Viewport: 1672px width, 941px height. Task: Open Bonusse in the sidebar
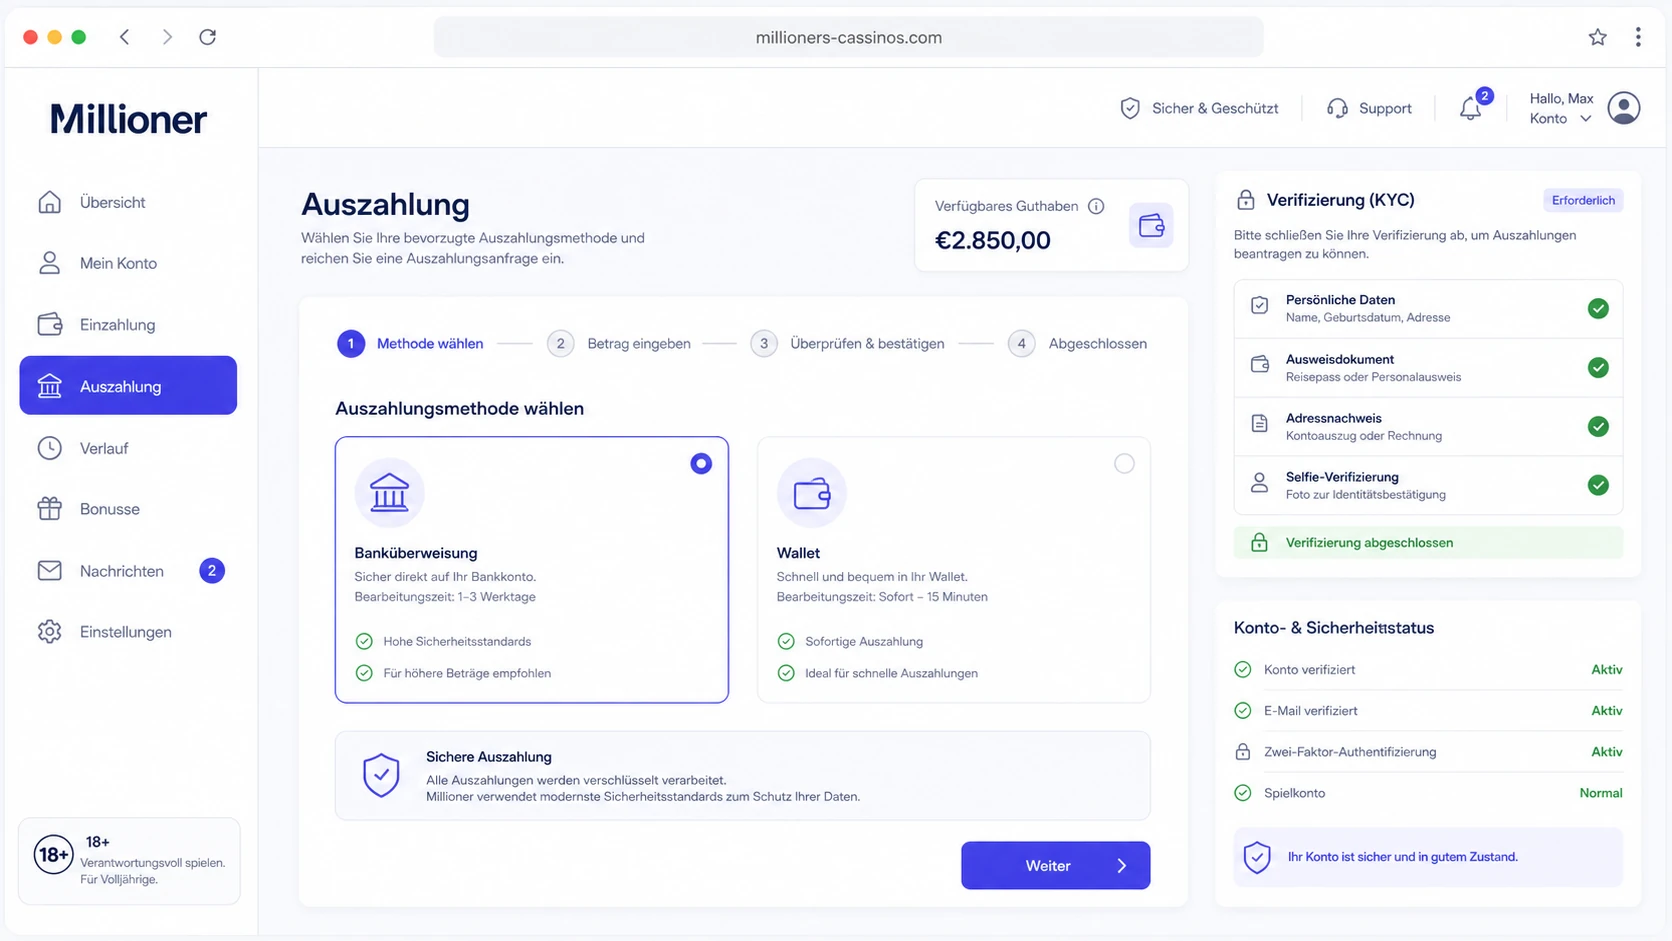(x=128, y=509)
